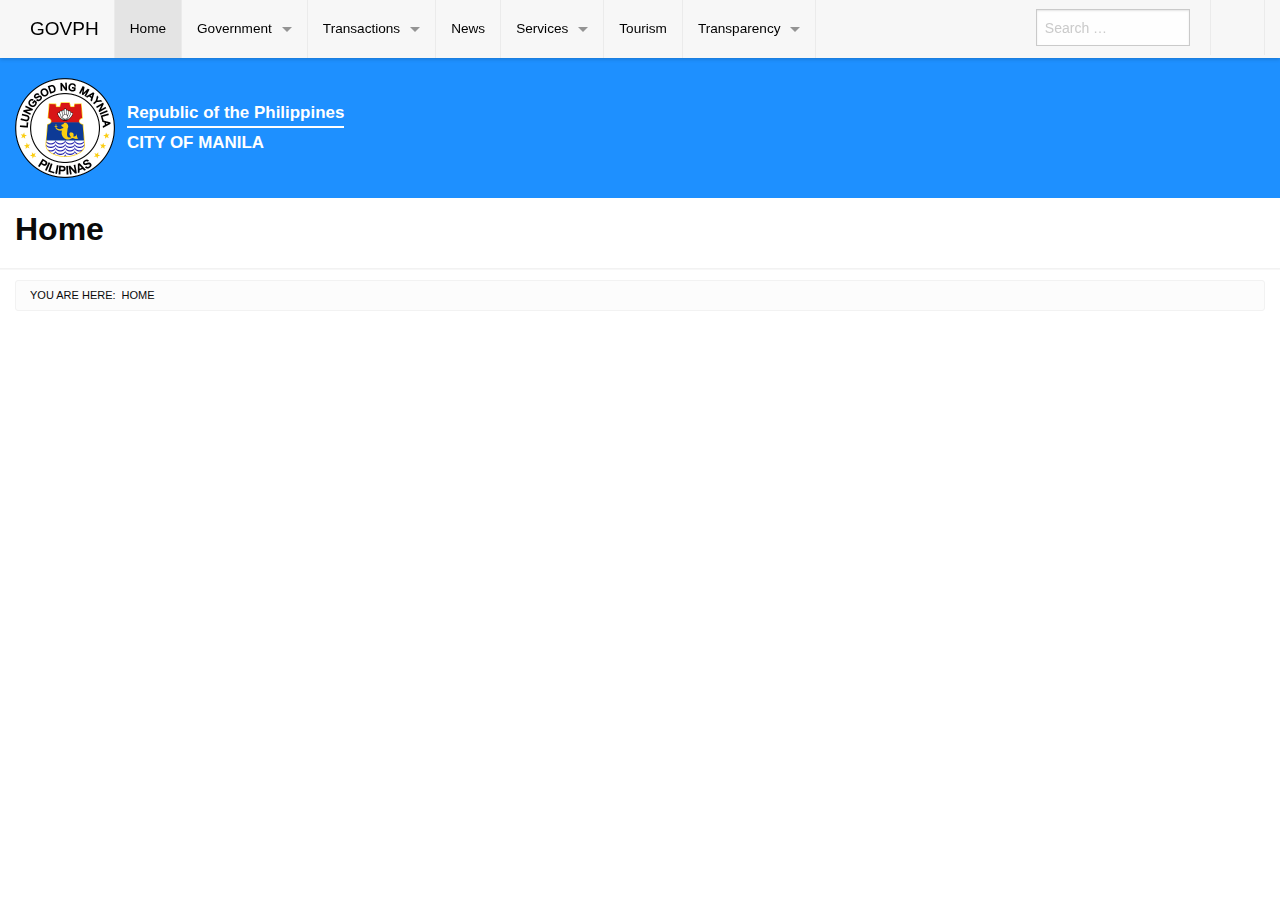Open the Services menu
1280x900 pixels.
(552, 29)
